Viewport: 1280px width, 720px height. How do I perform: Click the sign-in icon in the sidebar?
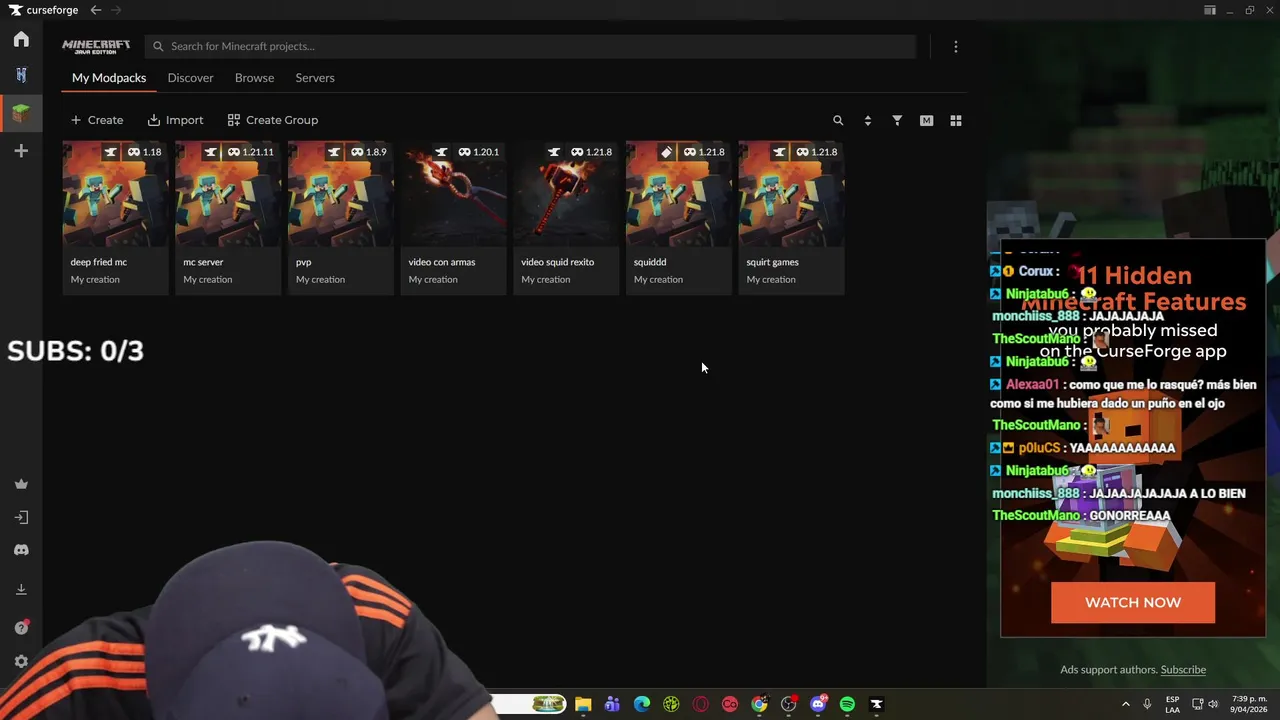point(21,517)
